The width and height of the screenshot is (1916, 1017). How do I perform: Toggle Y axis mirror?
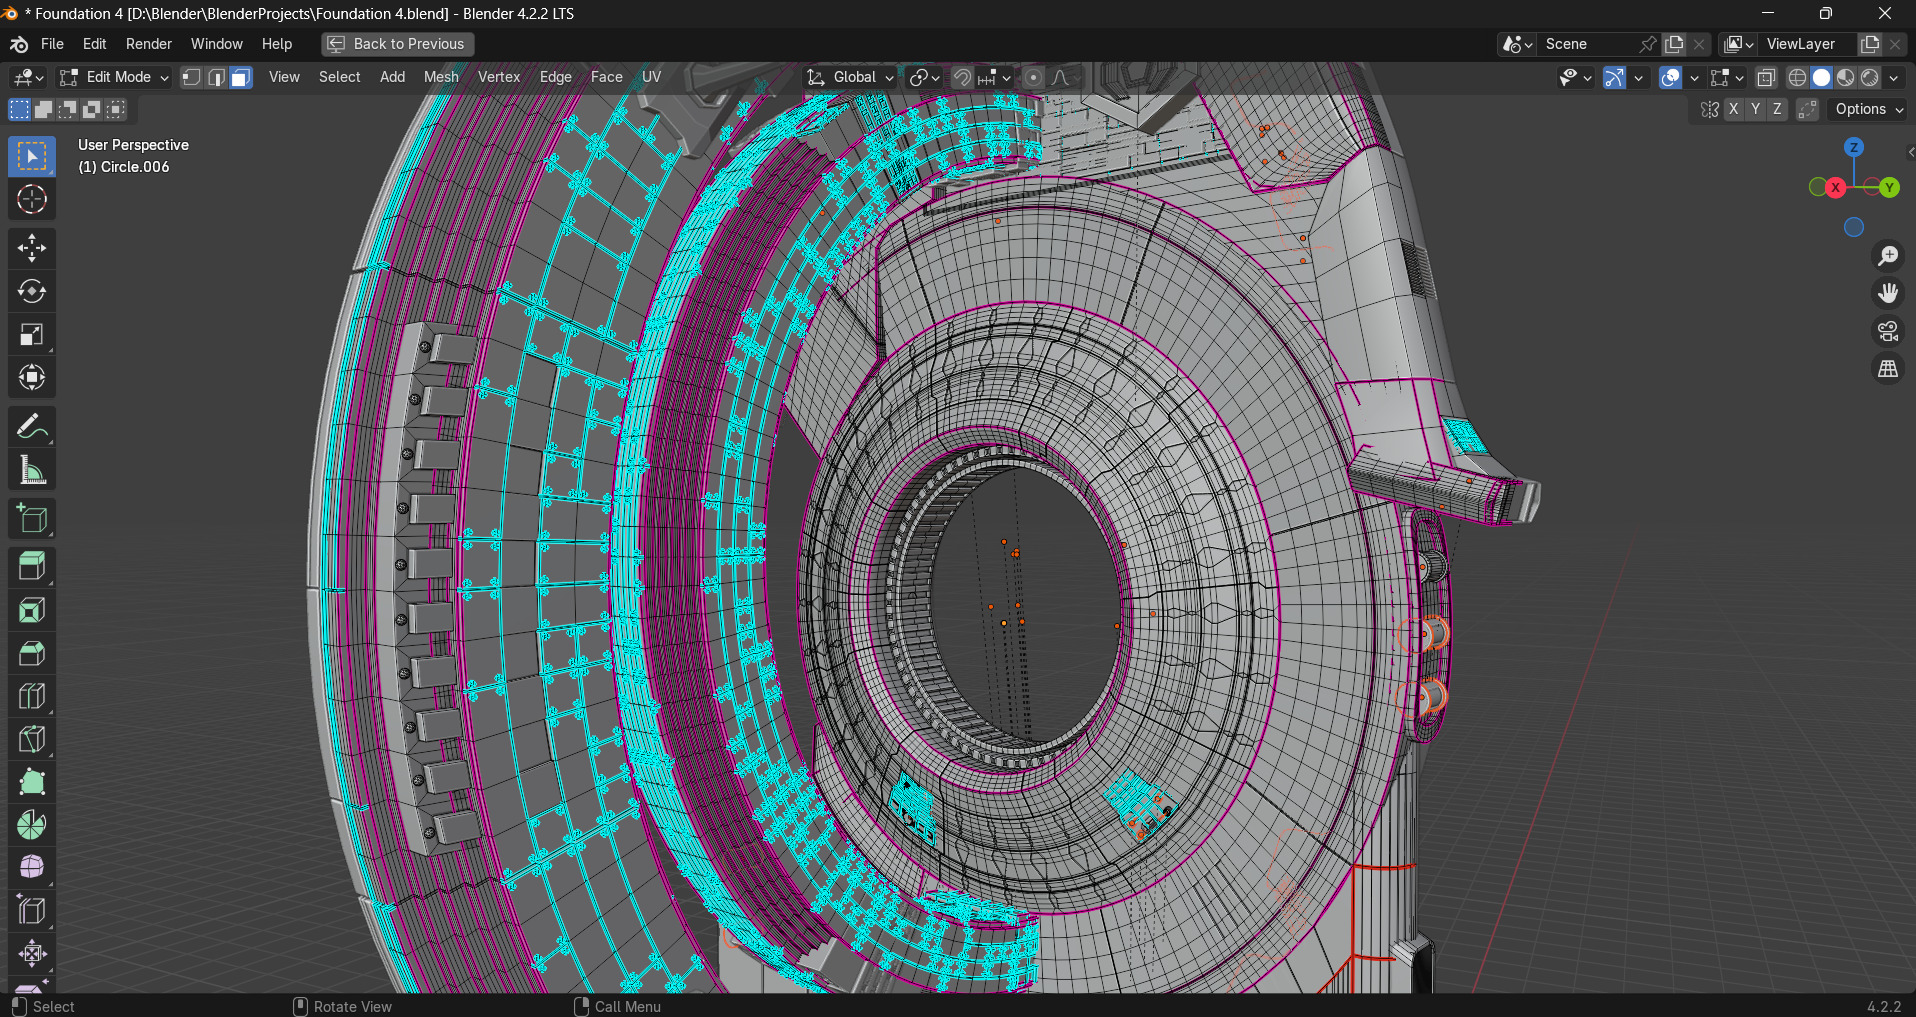[x=1755, y=109]
